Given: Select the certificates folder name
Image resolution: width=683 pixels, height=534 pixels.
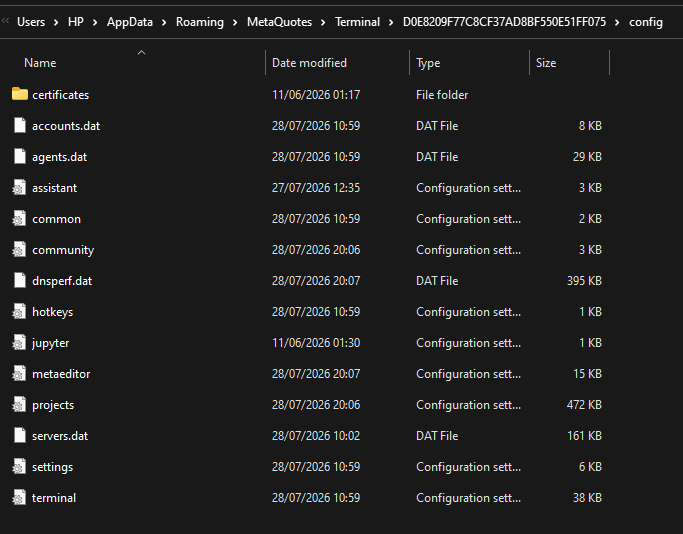Looking at the screenshot, I should pos(61,95).
